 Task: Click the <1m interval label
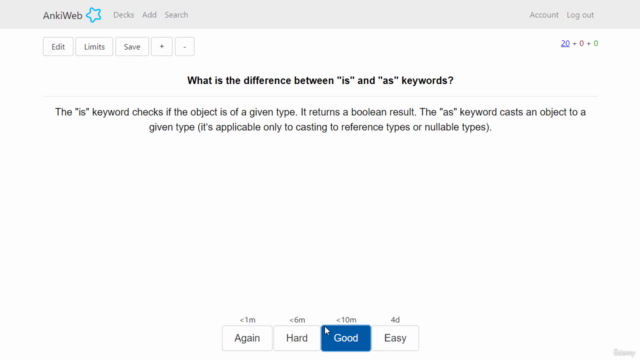[247, 320]
